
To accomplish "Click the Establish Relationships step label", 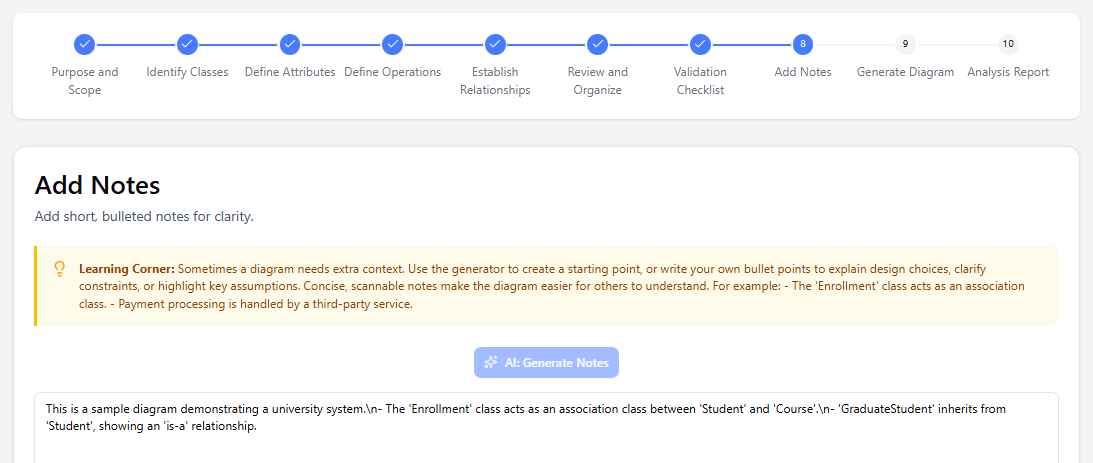I will 495,81.
